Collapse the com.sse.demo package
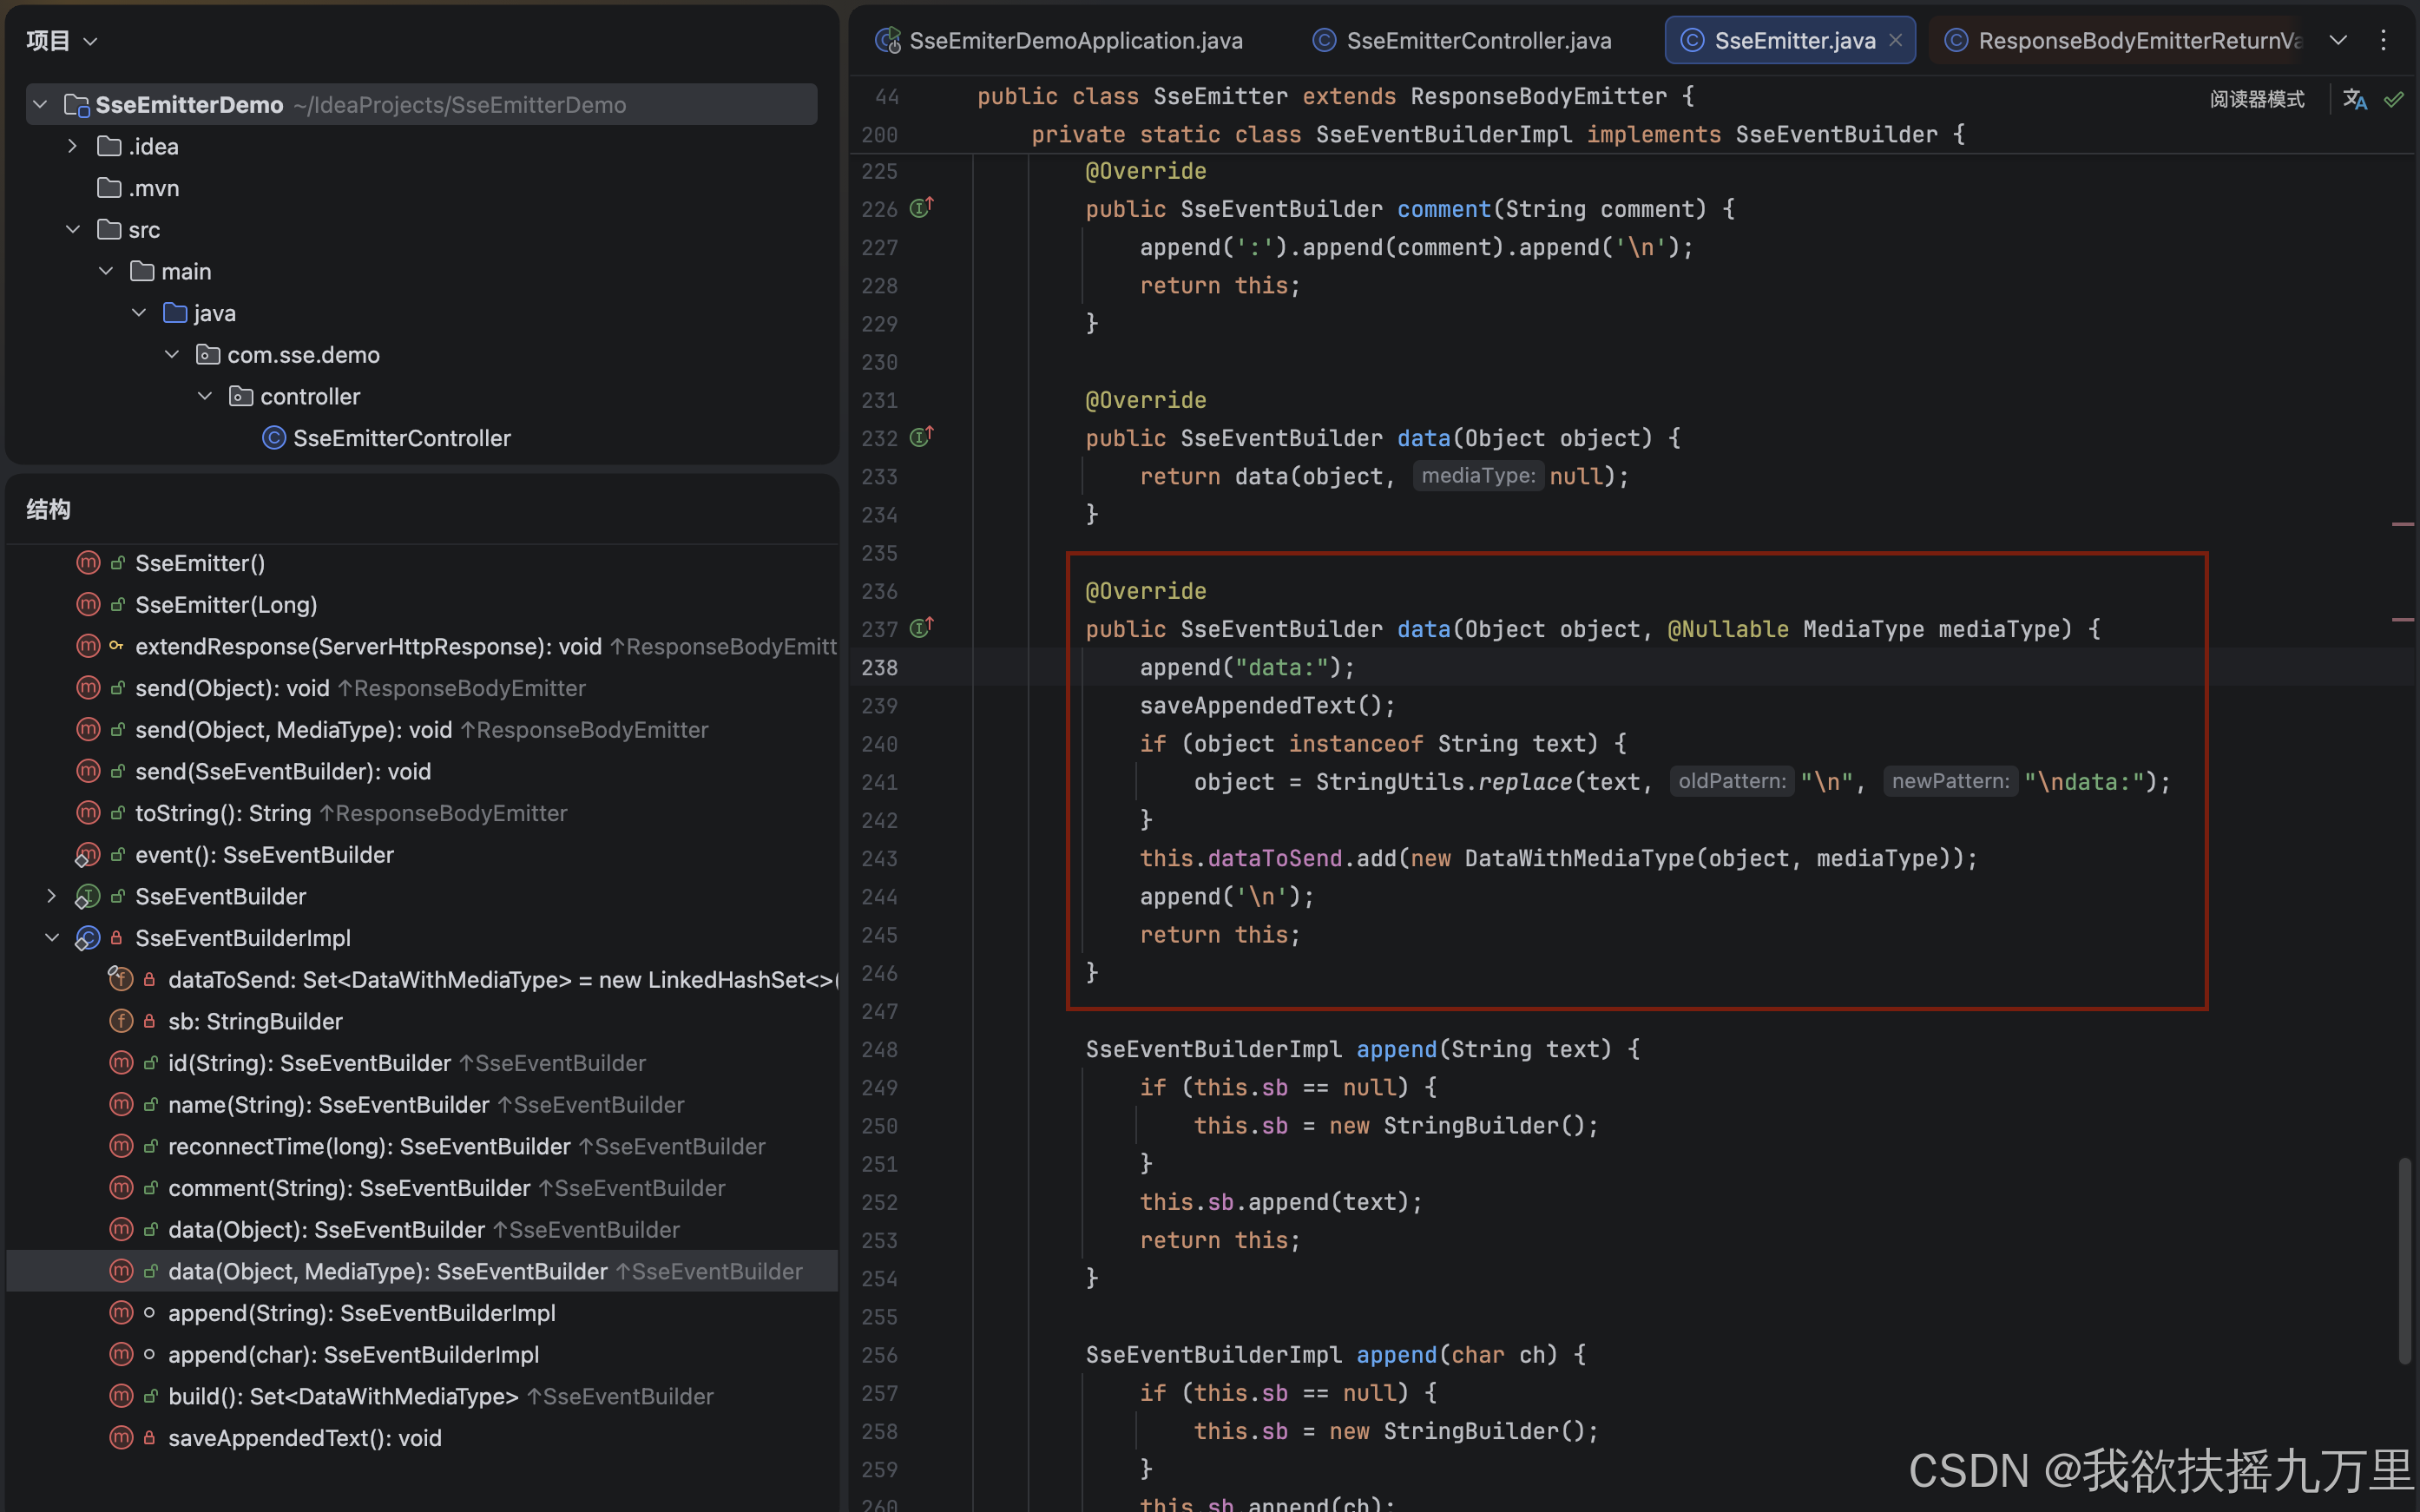2420x1512 pixels. click(x=172, y=354)
